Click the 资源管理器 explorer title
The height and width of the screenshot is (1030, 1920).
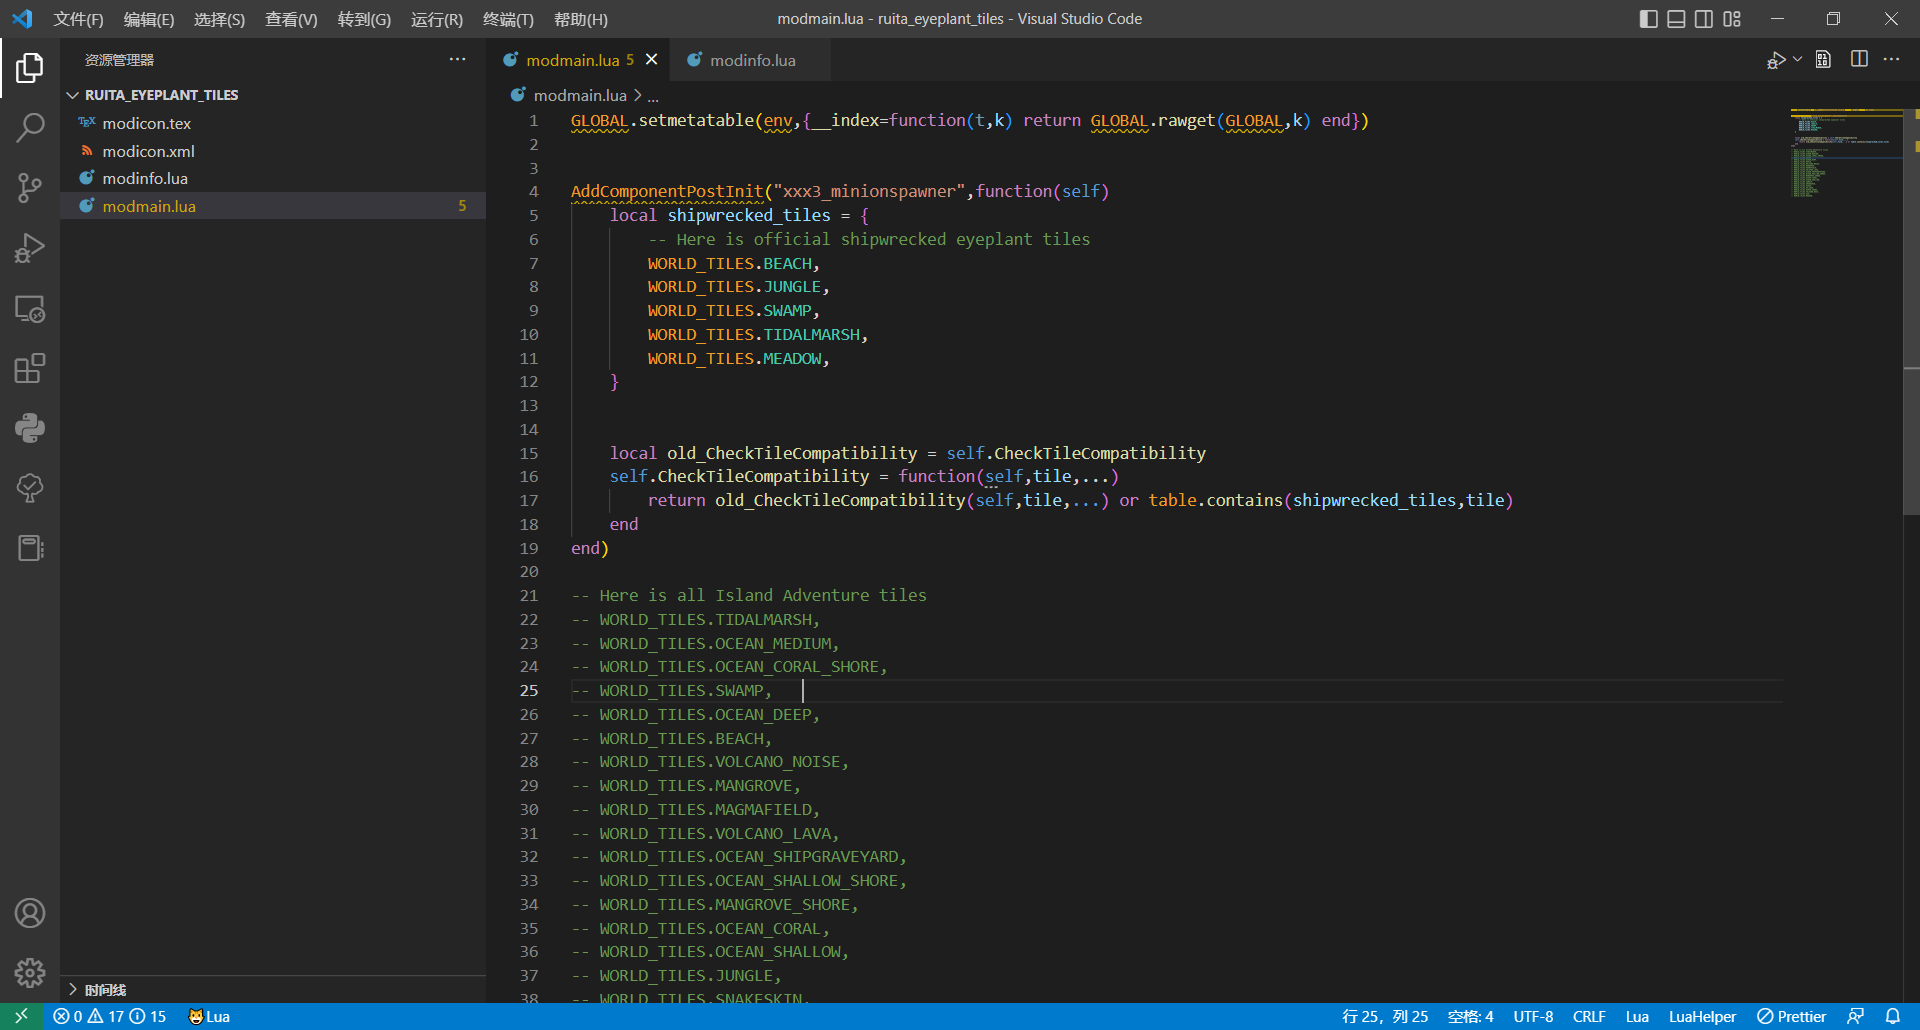[119, 60]
